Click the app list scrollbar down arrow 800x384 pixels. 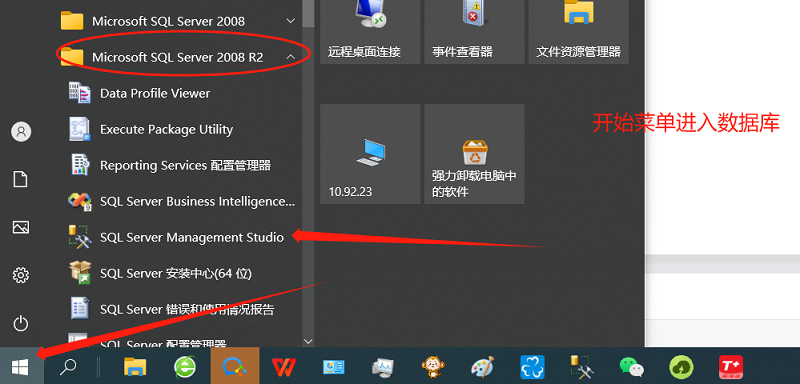click(308, 341)
